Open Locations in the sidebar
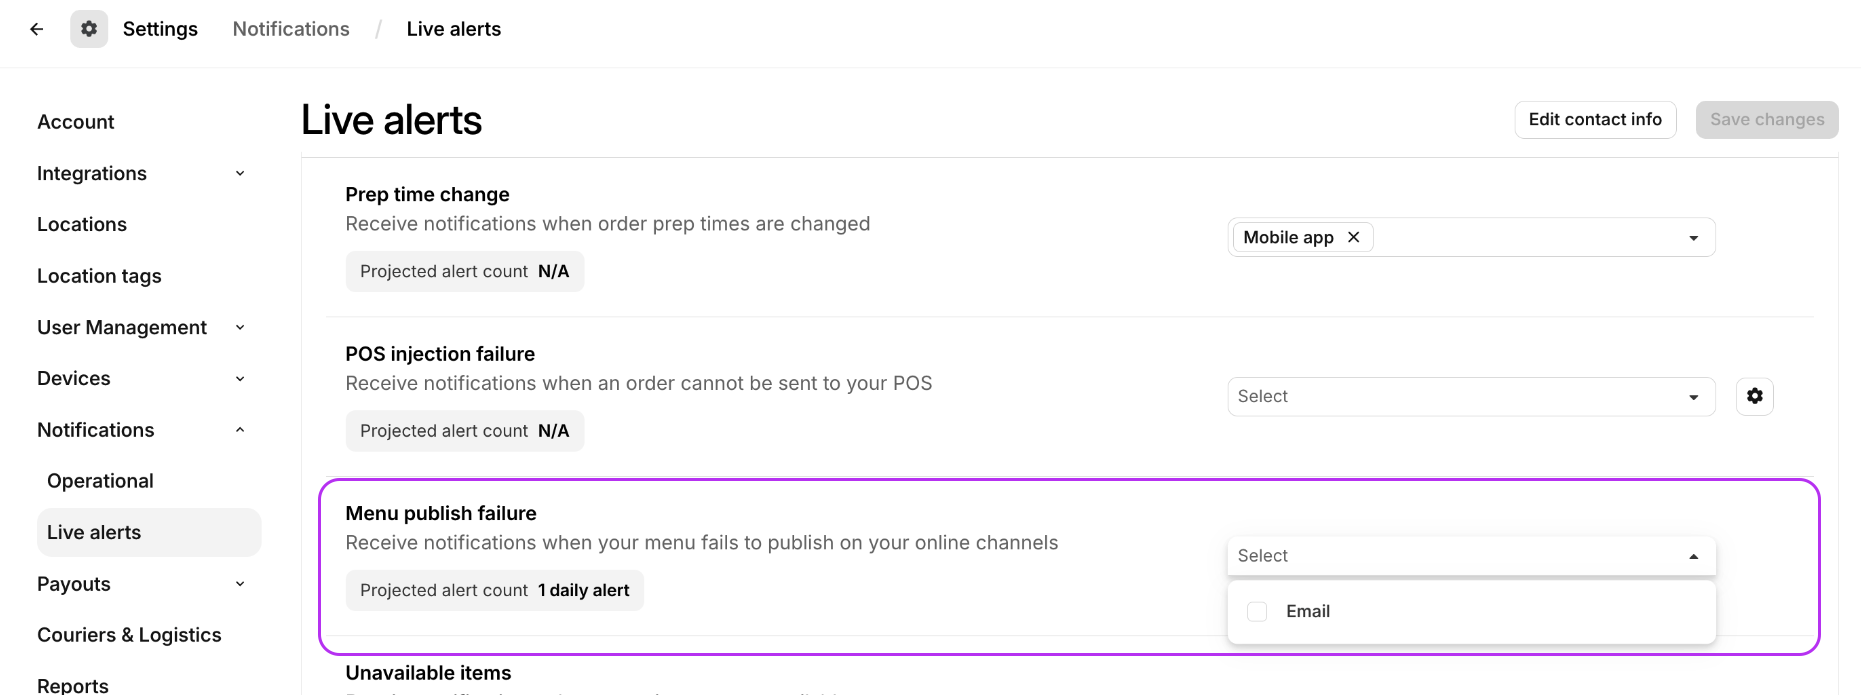Viewport: 1861px width, 695px height. [x=82, y=225]
